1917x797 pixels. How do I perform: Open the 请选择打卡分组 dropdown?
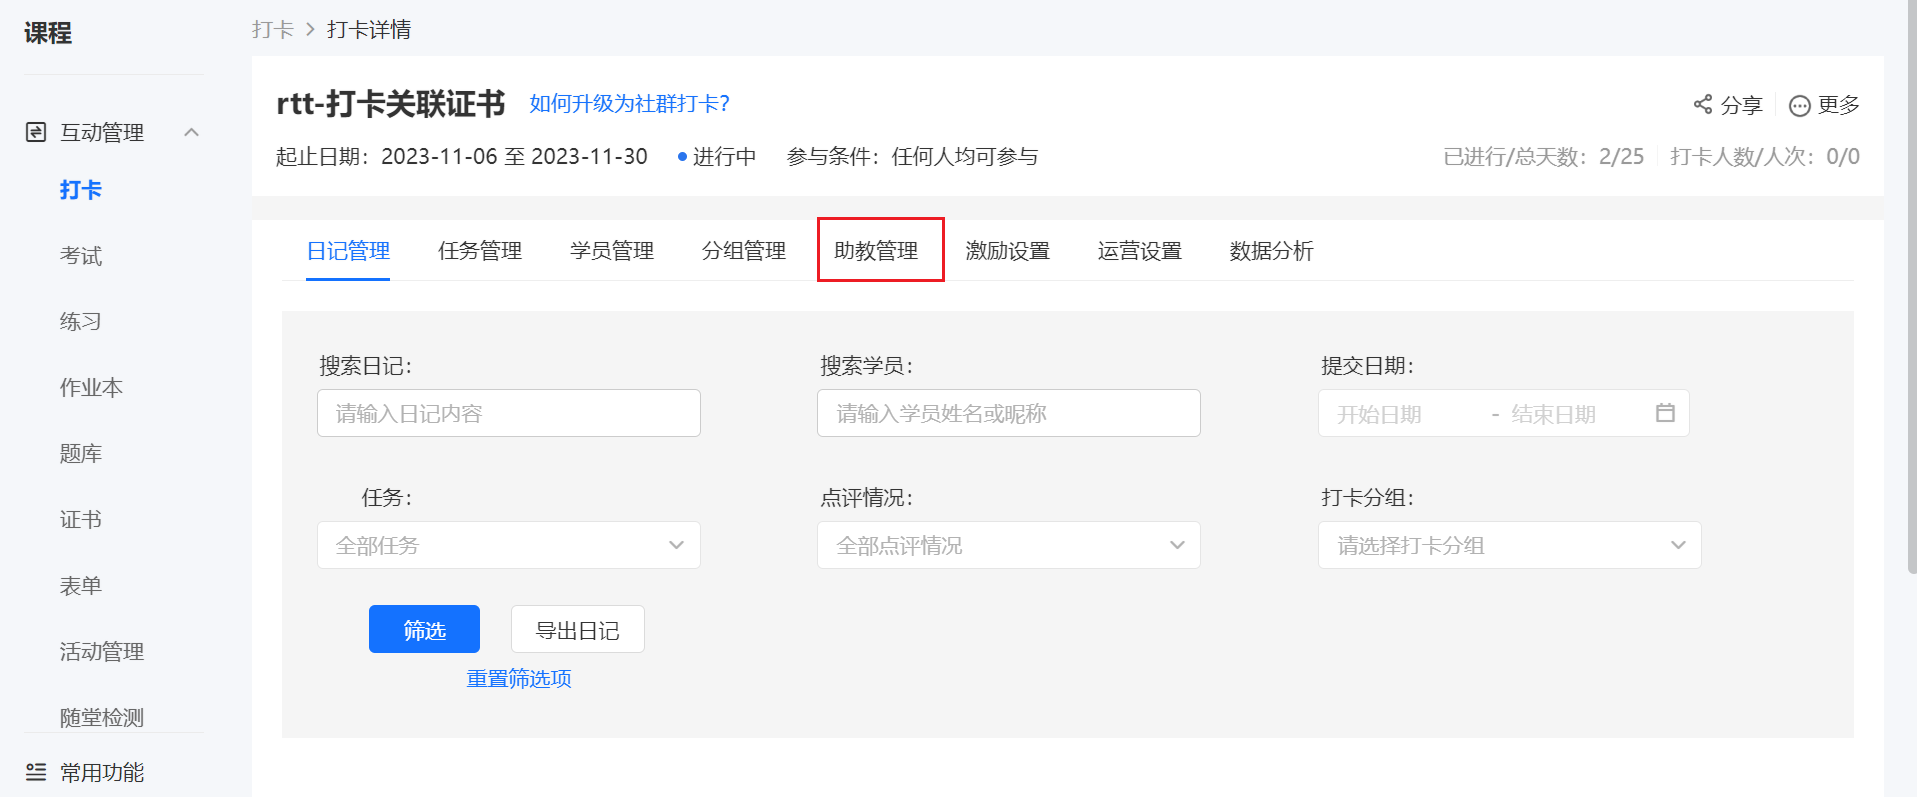[1510, 545]
